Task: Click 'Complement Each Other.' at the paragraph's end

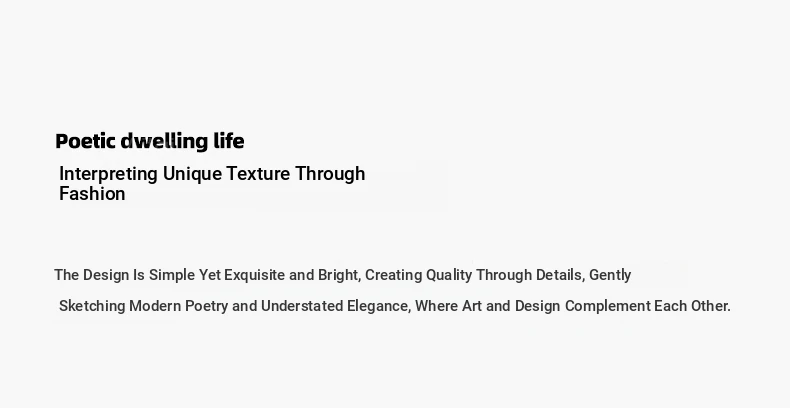Action: (x=648, y=306)
